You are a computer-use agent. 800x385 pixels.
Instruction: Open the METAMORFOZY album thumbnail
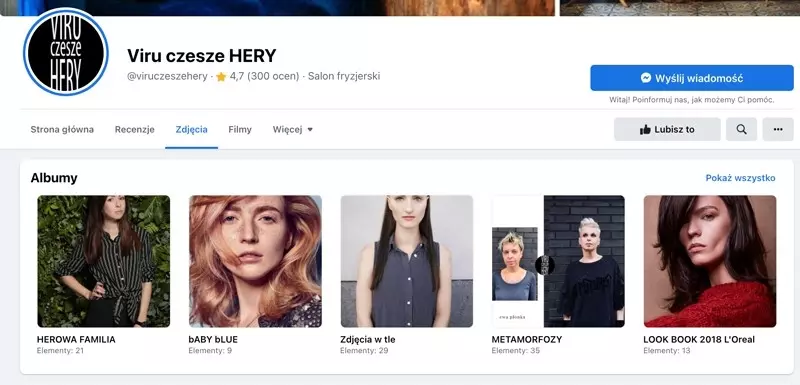558,261
